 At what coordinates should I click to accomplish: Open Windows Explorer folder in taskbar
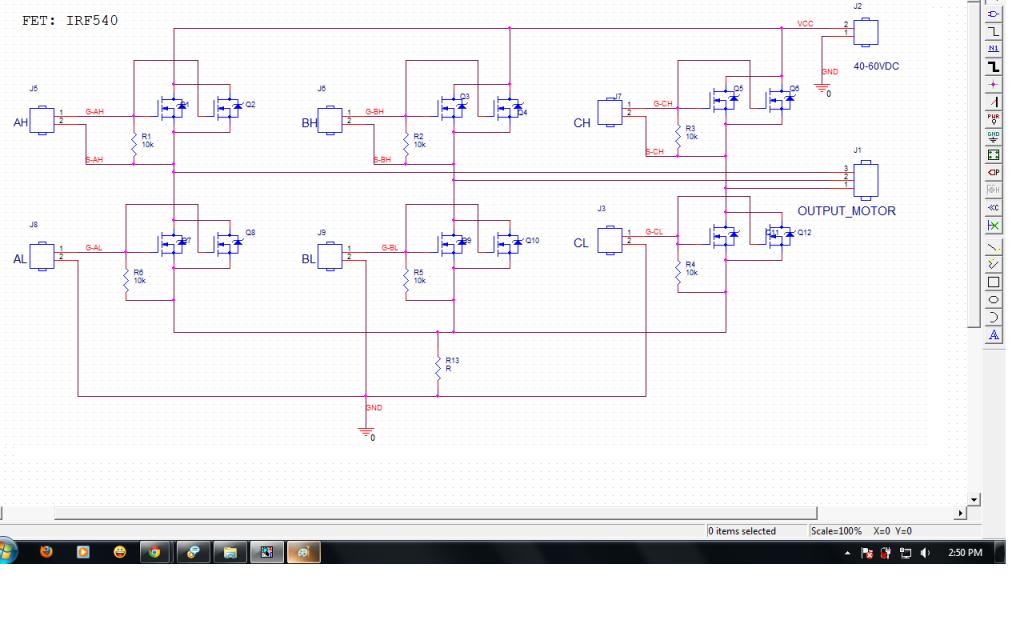pos(230,552)
